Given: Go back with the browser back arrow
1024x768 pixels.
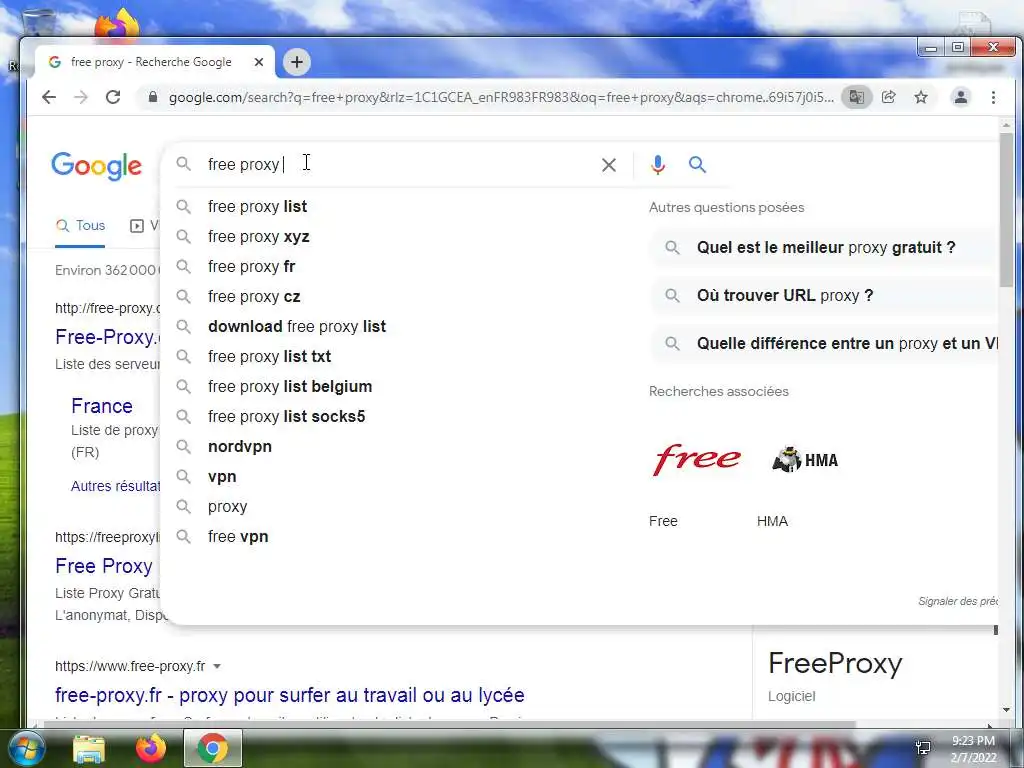Looking at the screenshot, I should coord(49,97).
